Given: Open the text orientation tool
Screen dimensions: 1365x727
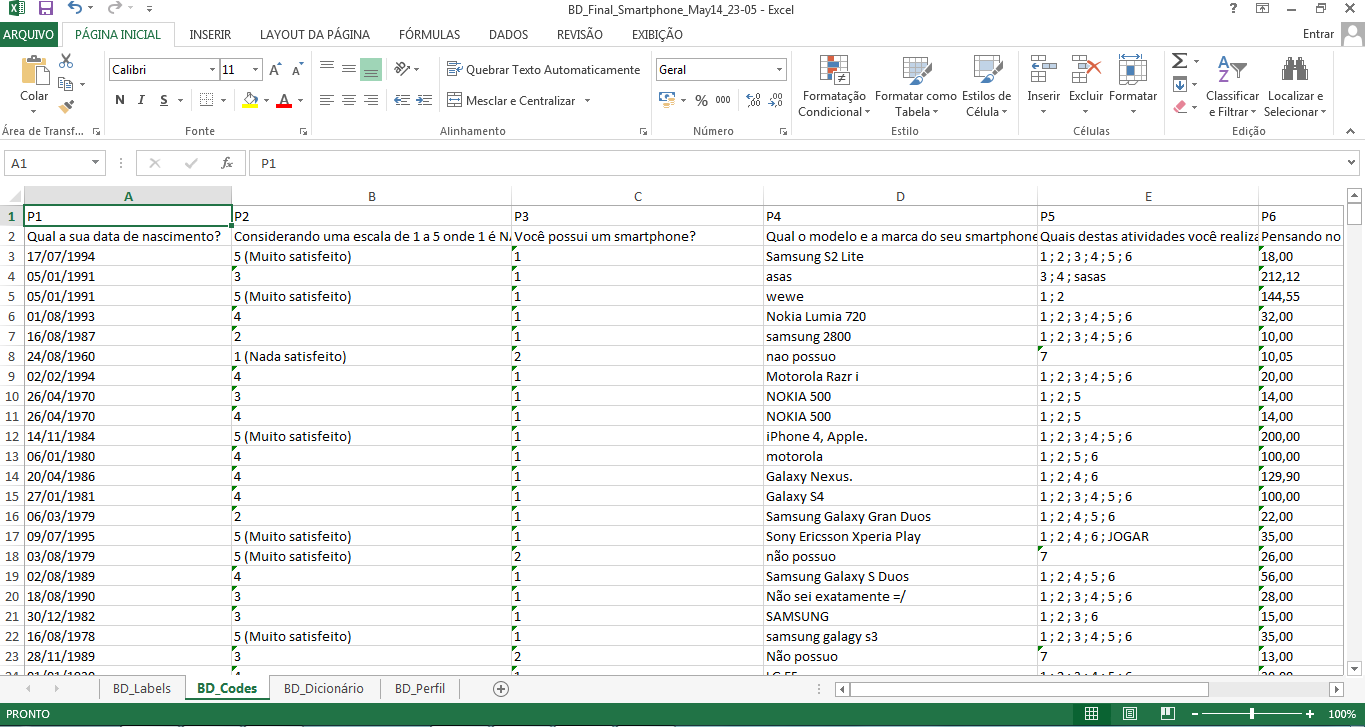Looking at the screenshot, I should point(402,69).
